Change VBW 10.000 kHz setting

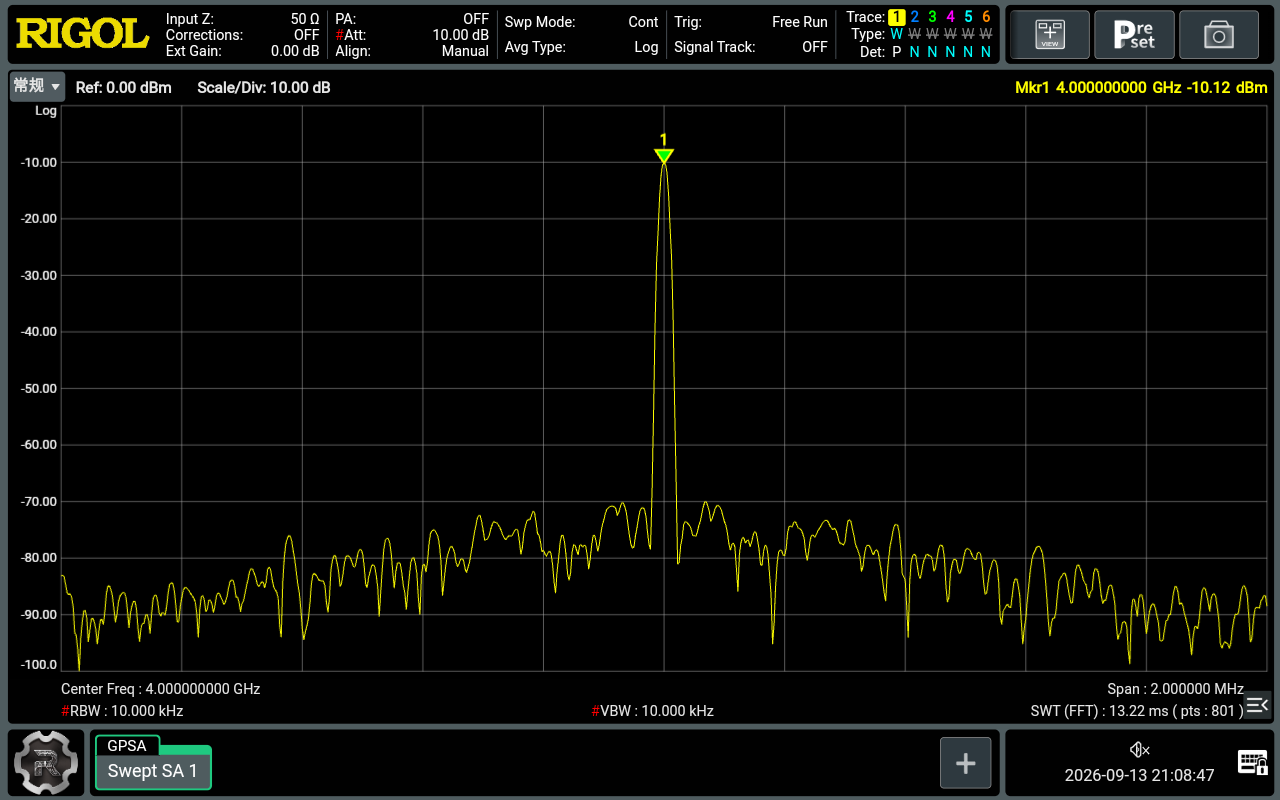point(652,711)
